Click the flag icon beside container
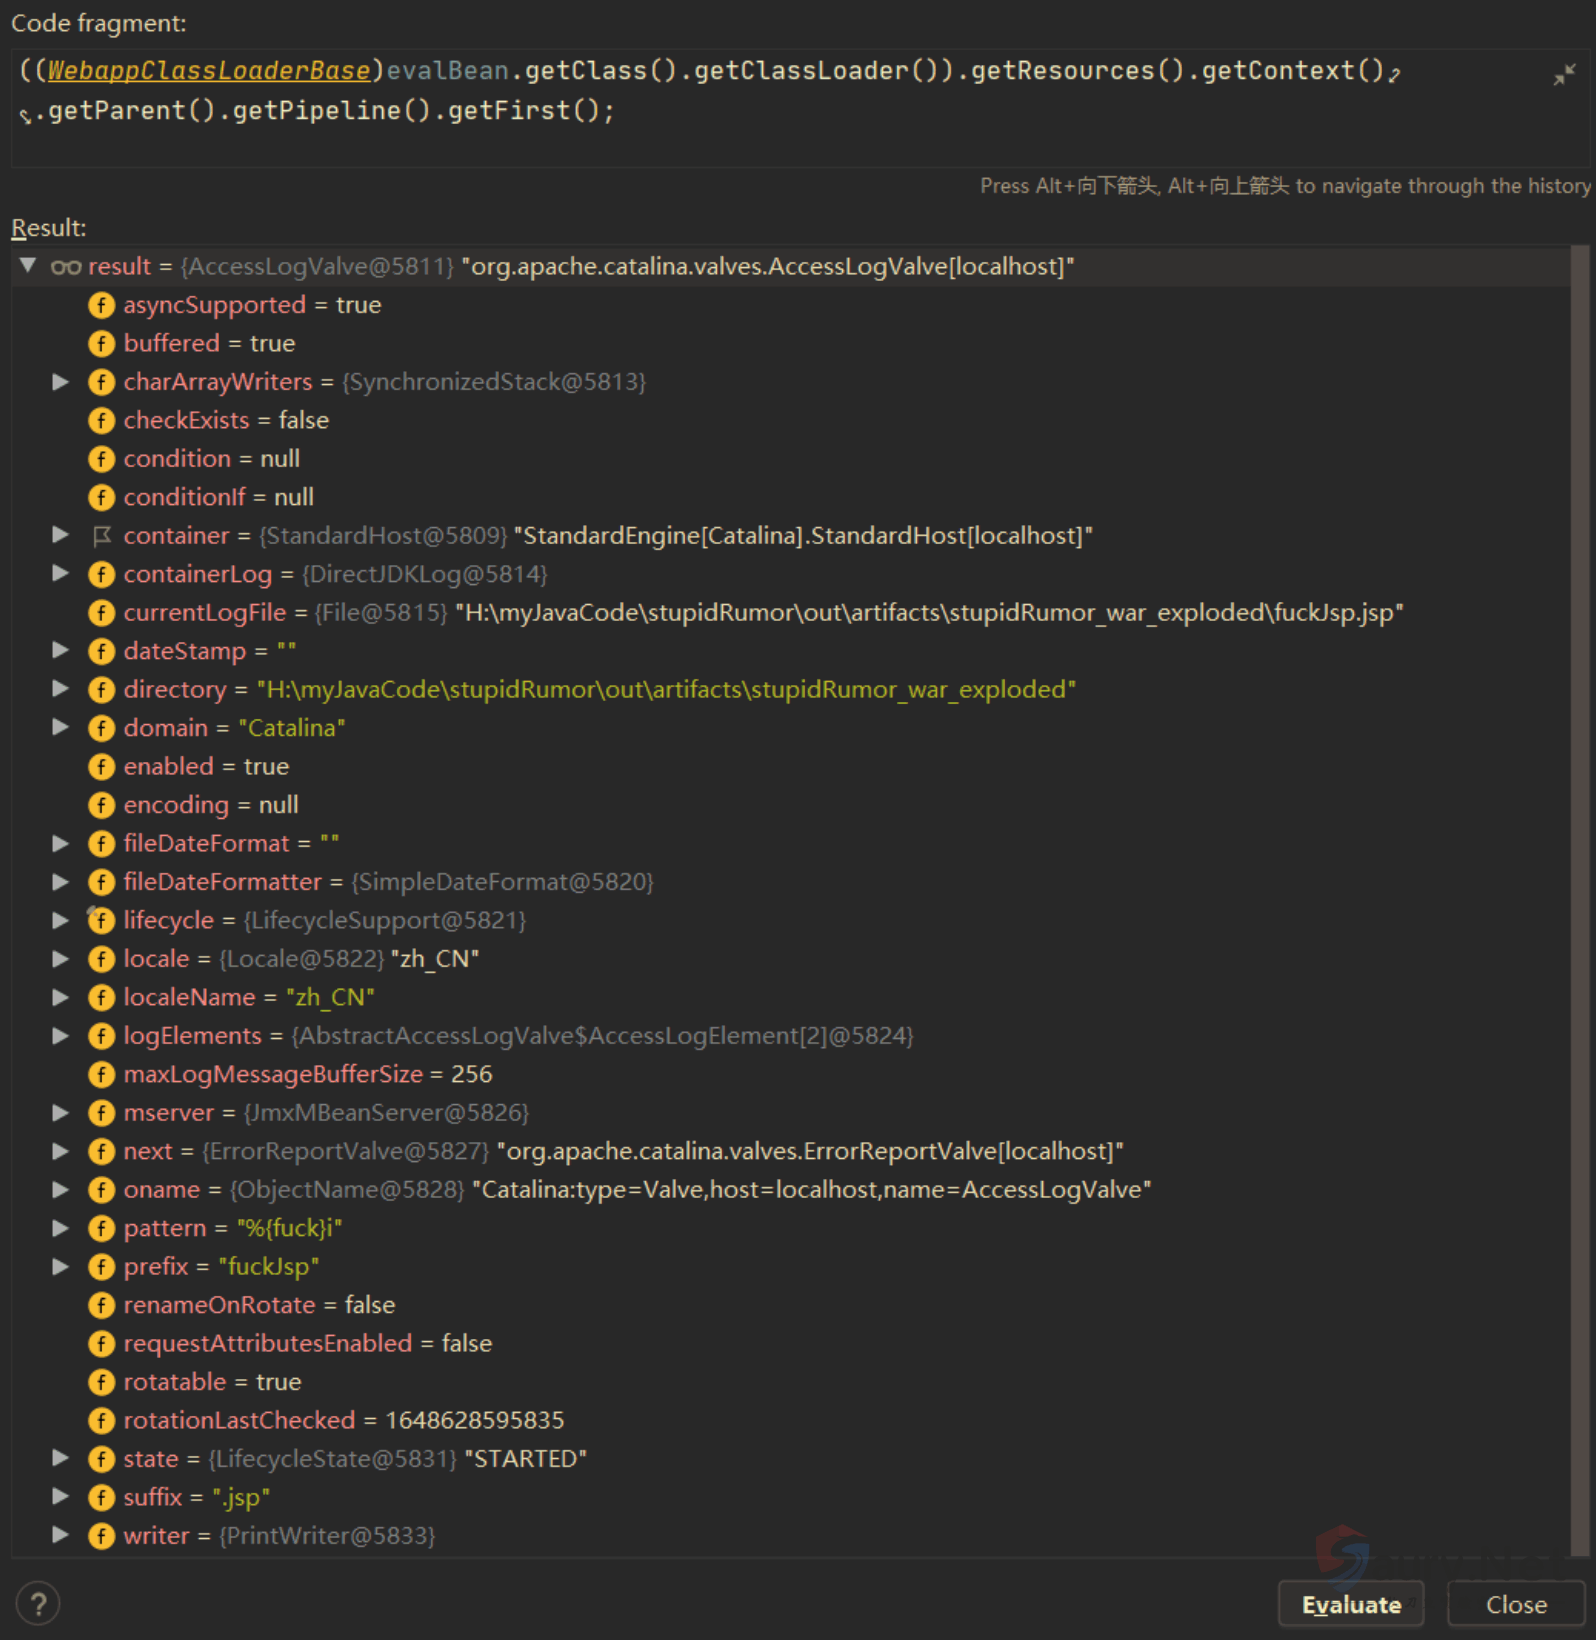The width and height of the screenshot is (1596, 1640). point(101,536)
